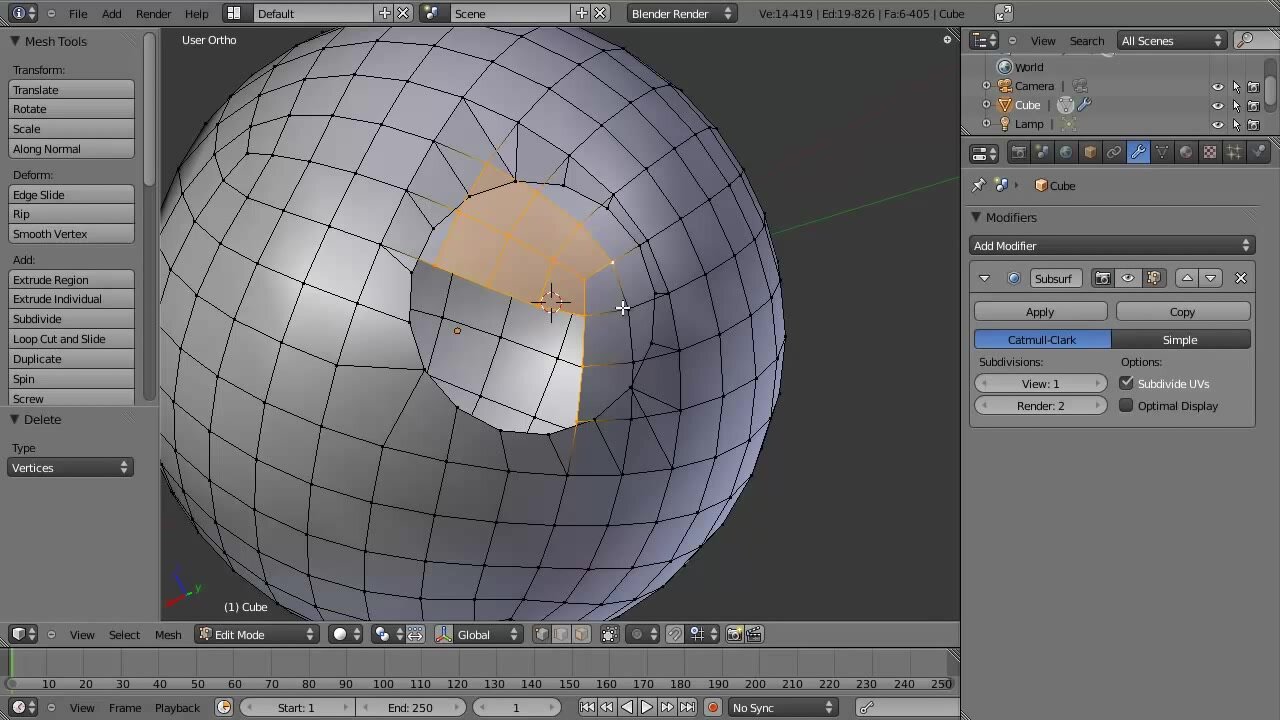
Task: Click the pin icon beside Cube breadcrumb
Action: point(979,185)
